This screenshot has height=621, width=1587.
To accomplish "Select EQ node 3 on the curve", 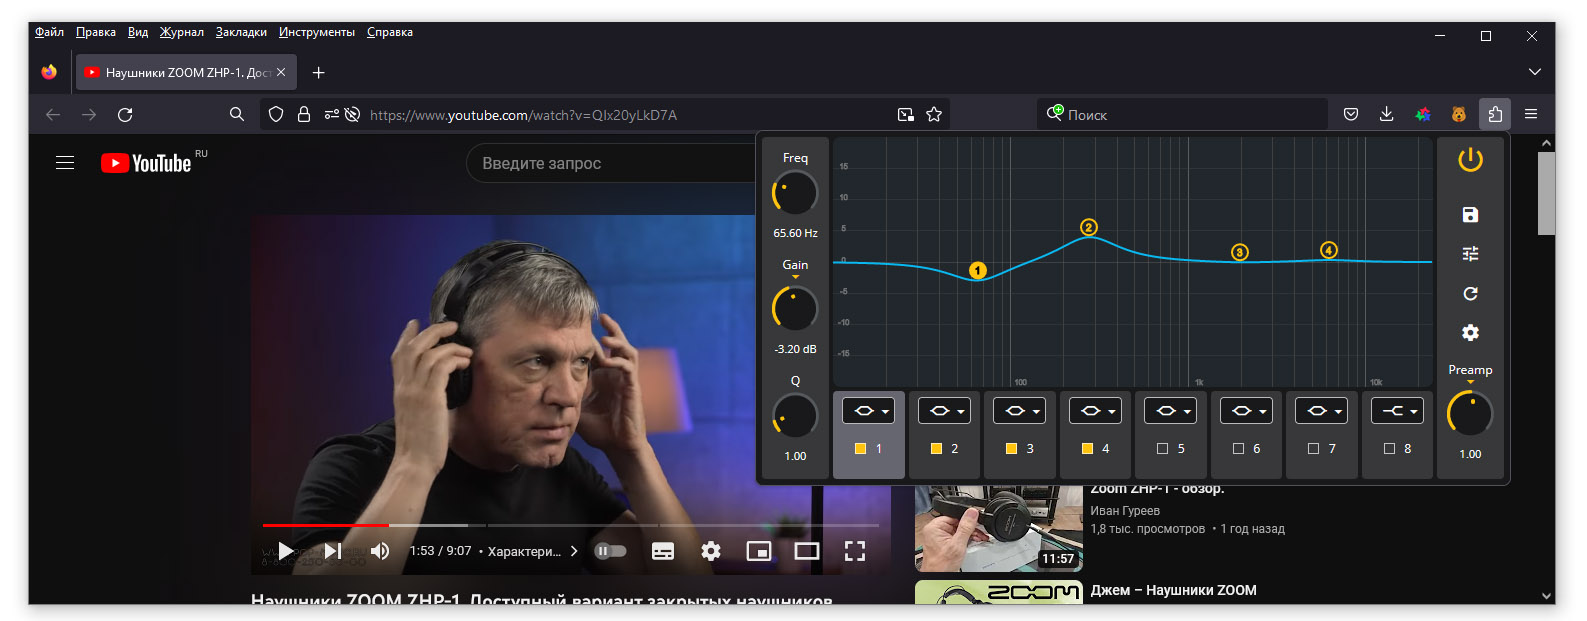I will tap(1240, 252).
